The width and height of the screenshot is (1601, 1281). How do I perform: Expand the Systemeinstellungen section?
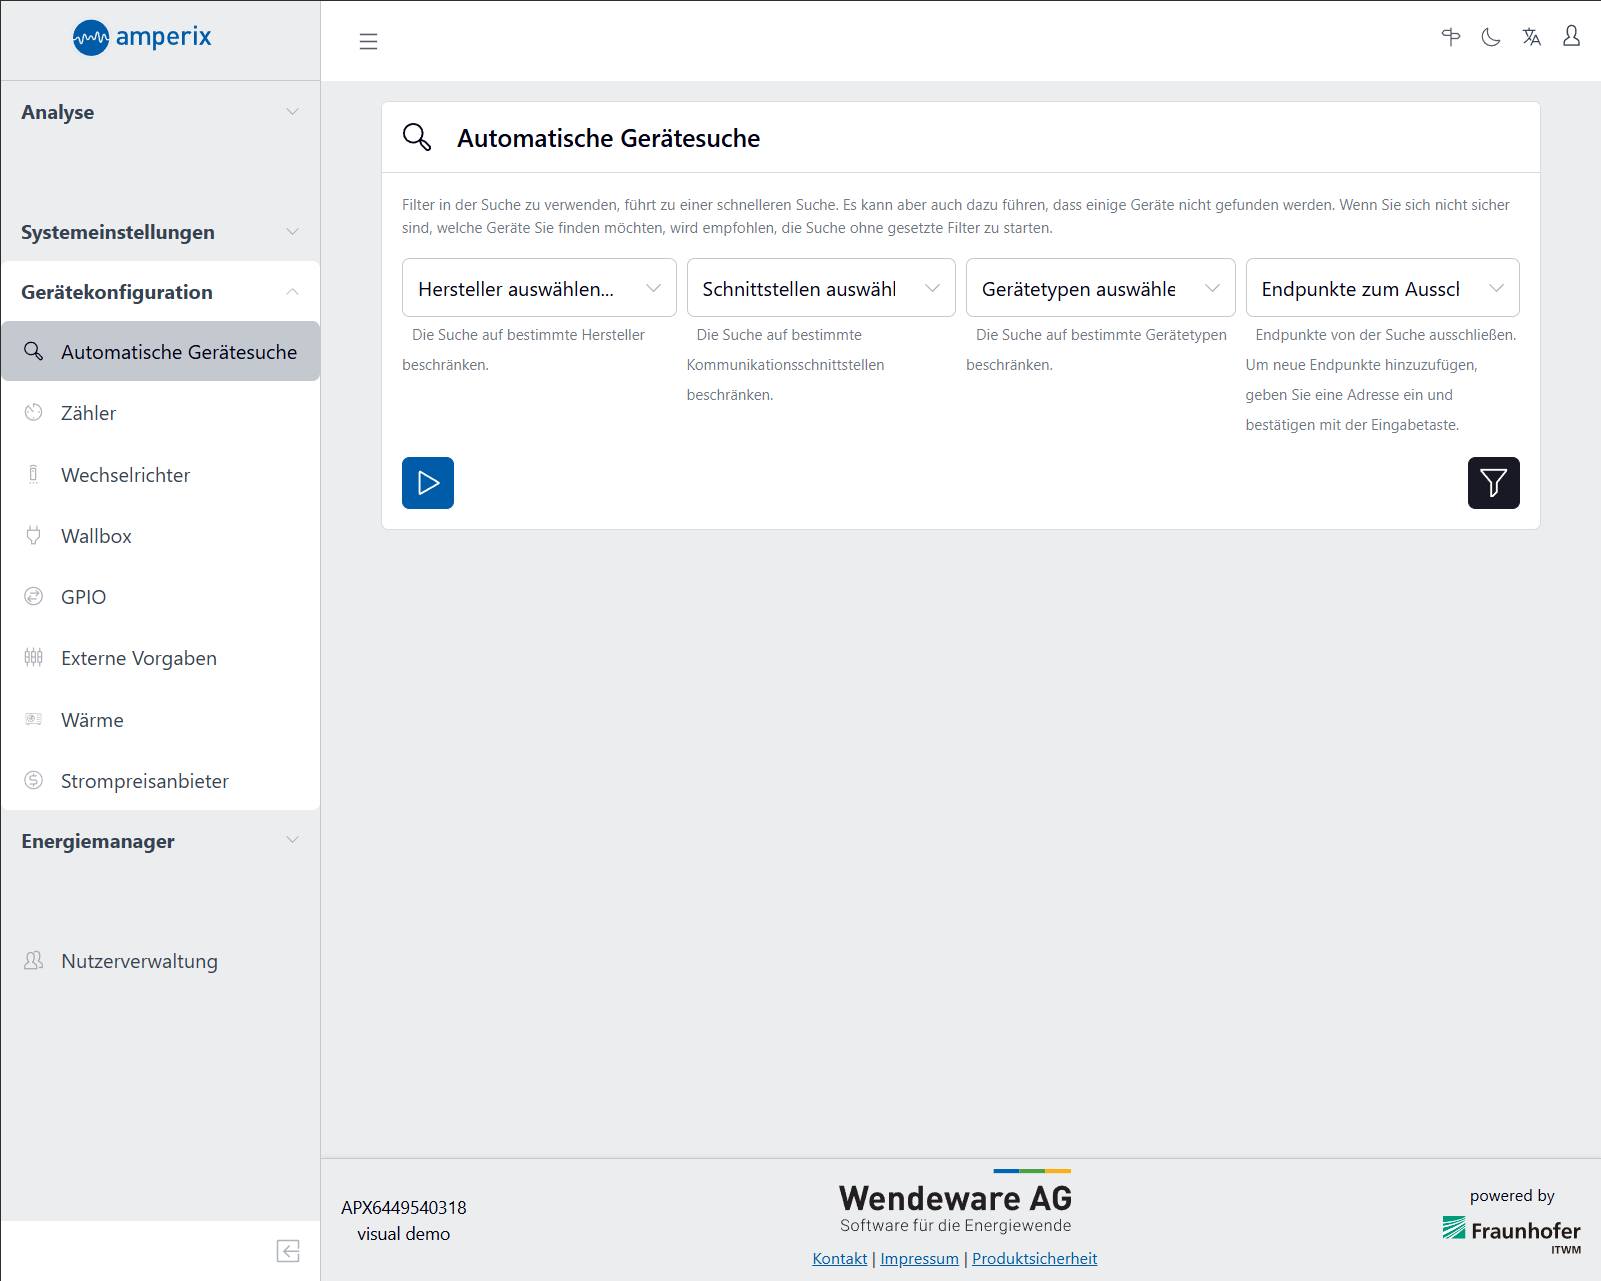[160, 232]
